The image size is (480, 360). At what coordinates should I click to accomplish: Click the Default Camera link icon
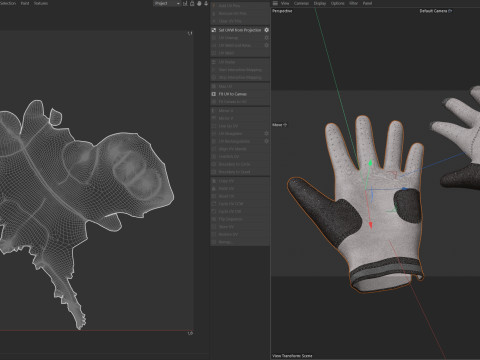click(x=450, y=11)
